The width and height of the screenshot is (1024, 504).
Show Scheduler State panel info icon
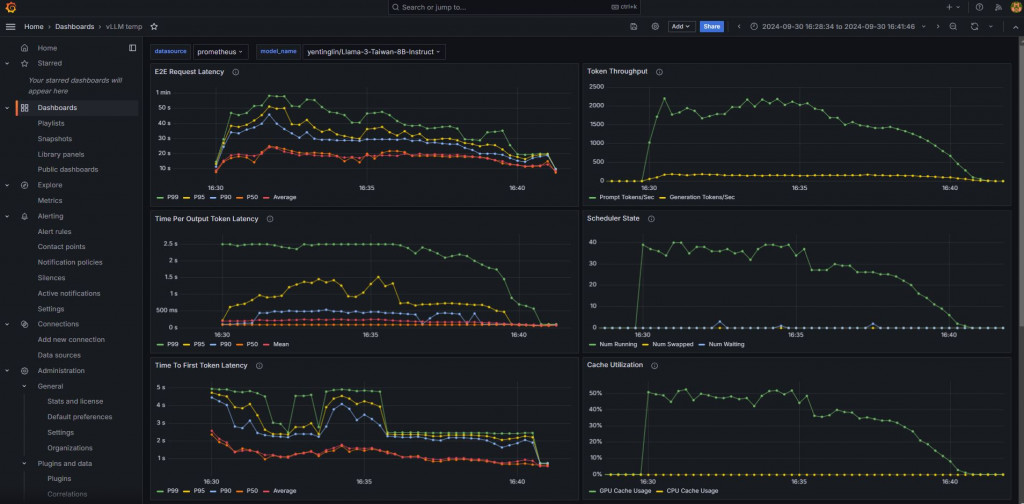[x=651, y=219]
